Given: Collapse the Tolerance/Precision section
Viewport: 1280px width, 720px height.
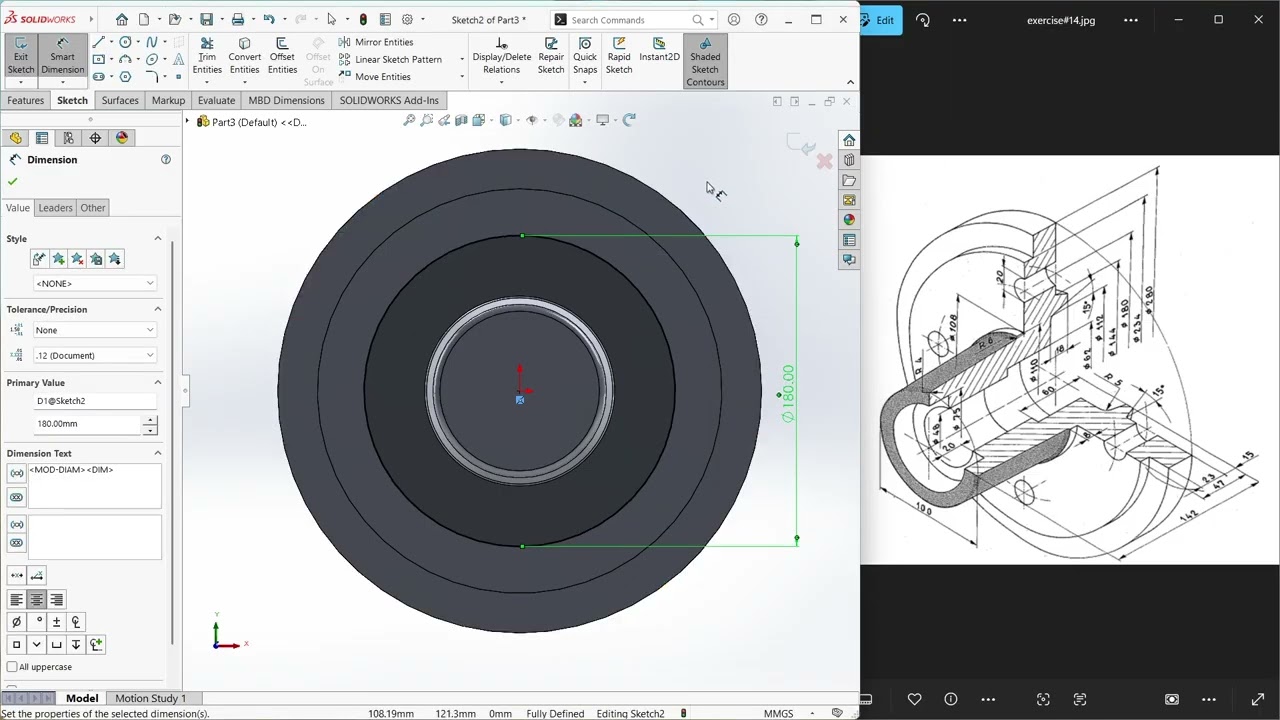Looking at the screenshot, I should point(157,309).
